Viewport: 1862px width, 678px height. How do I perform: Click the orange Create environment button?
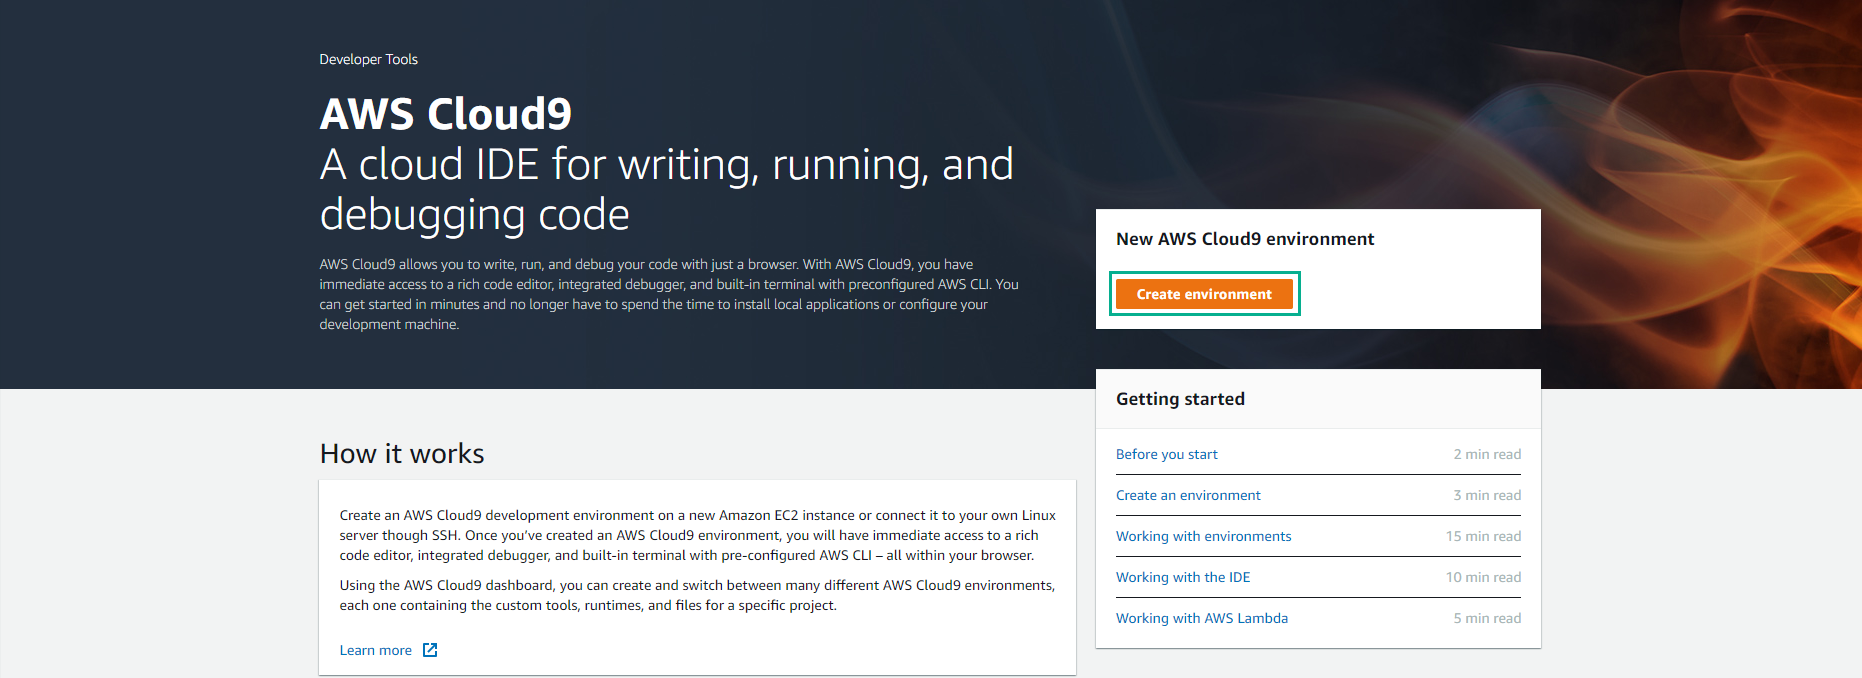tap(1203, 294)
